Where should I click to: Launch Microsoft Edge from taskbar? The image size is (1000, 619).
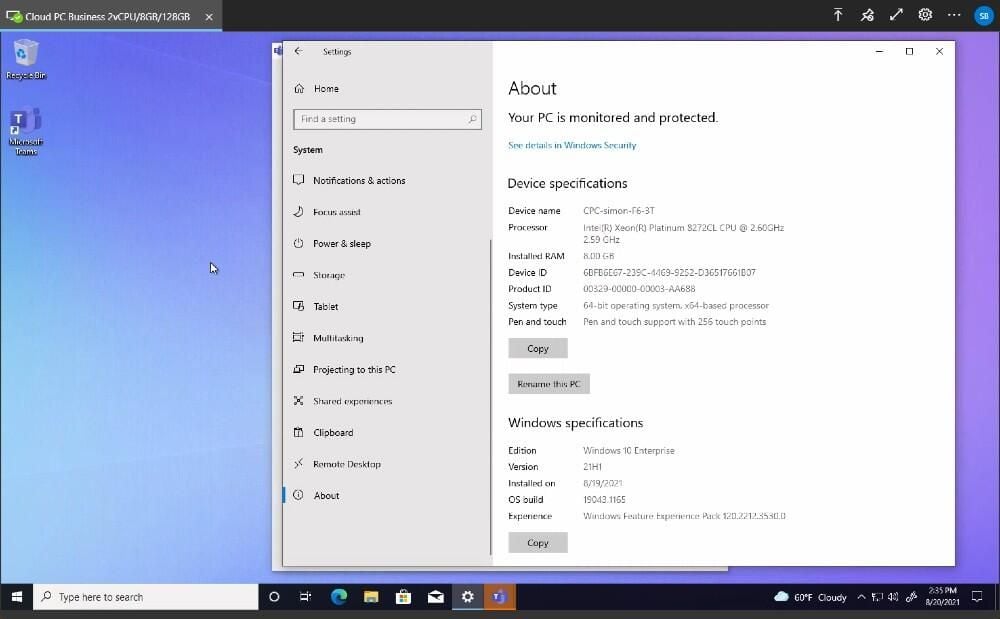pos(339,597)
